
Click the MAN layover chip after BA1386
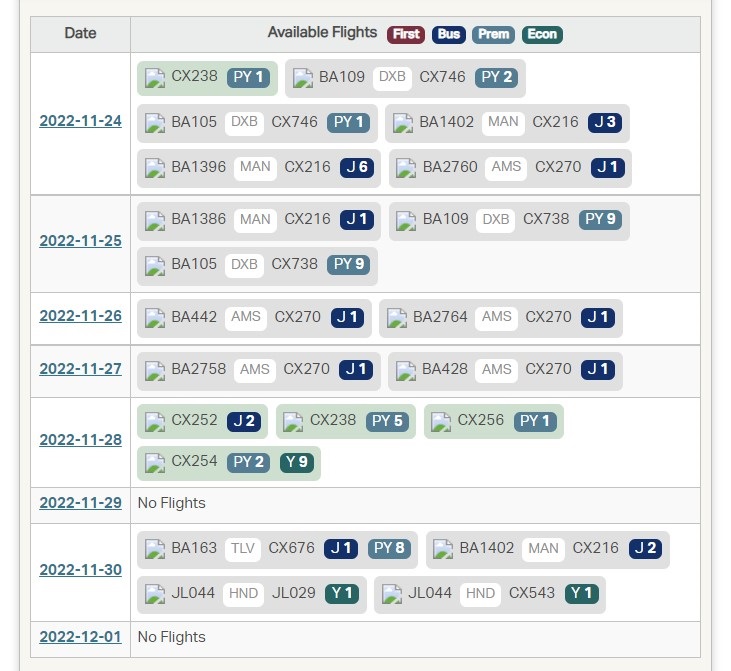coord(255,220)
